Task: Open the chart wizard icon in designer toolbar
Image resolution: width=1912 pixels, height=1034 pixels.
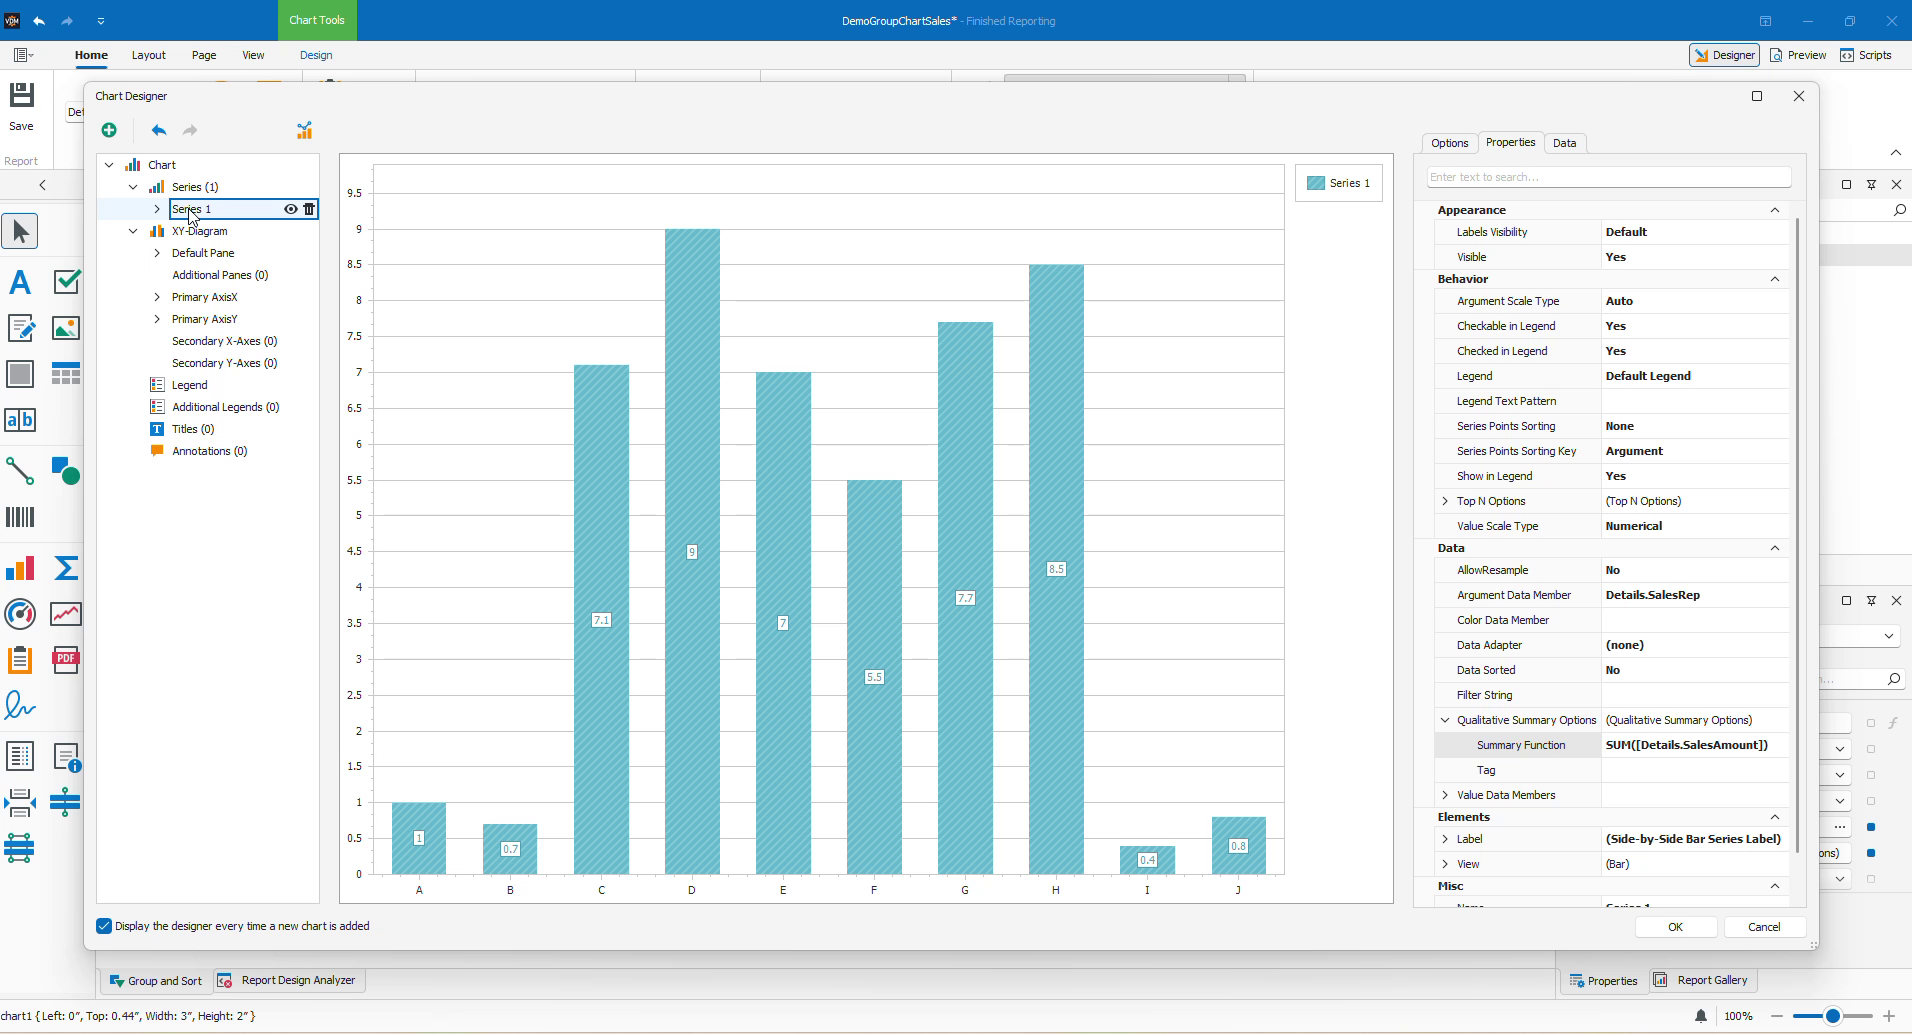Action: [305, 130]
